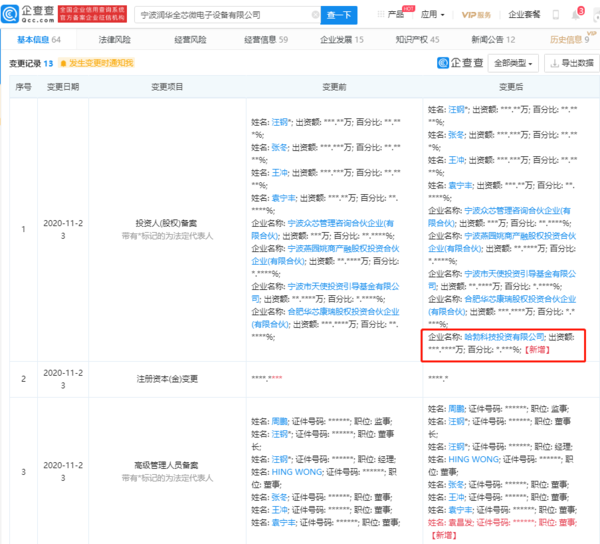Image resolution: width=600 pixels, height=544 pixels.
Task: Clear the search box with the X icon
Action: (311, 15)
